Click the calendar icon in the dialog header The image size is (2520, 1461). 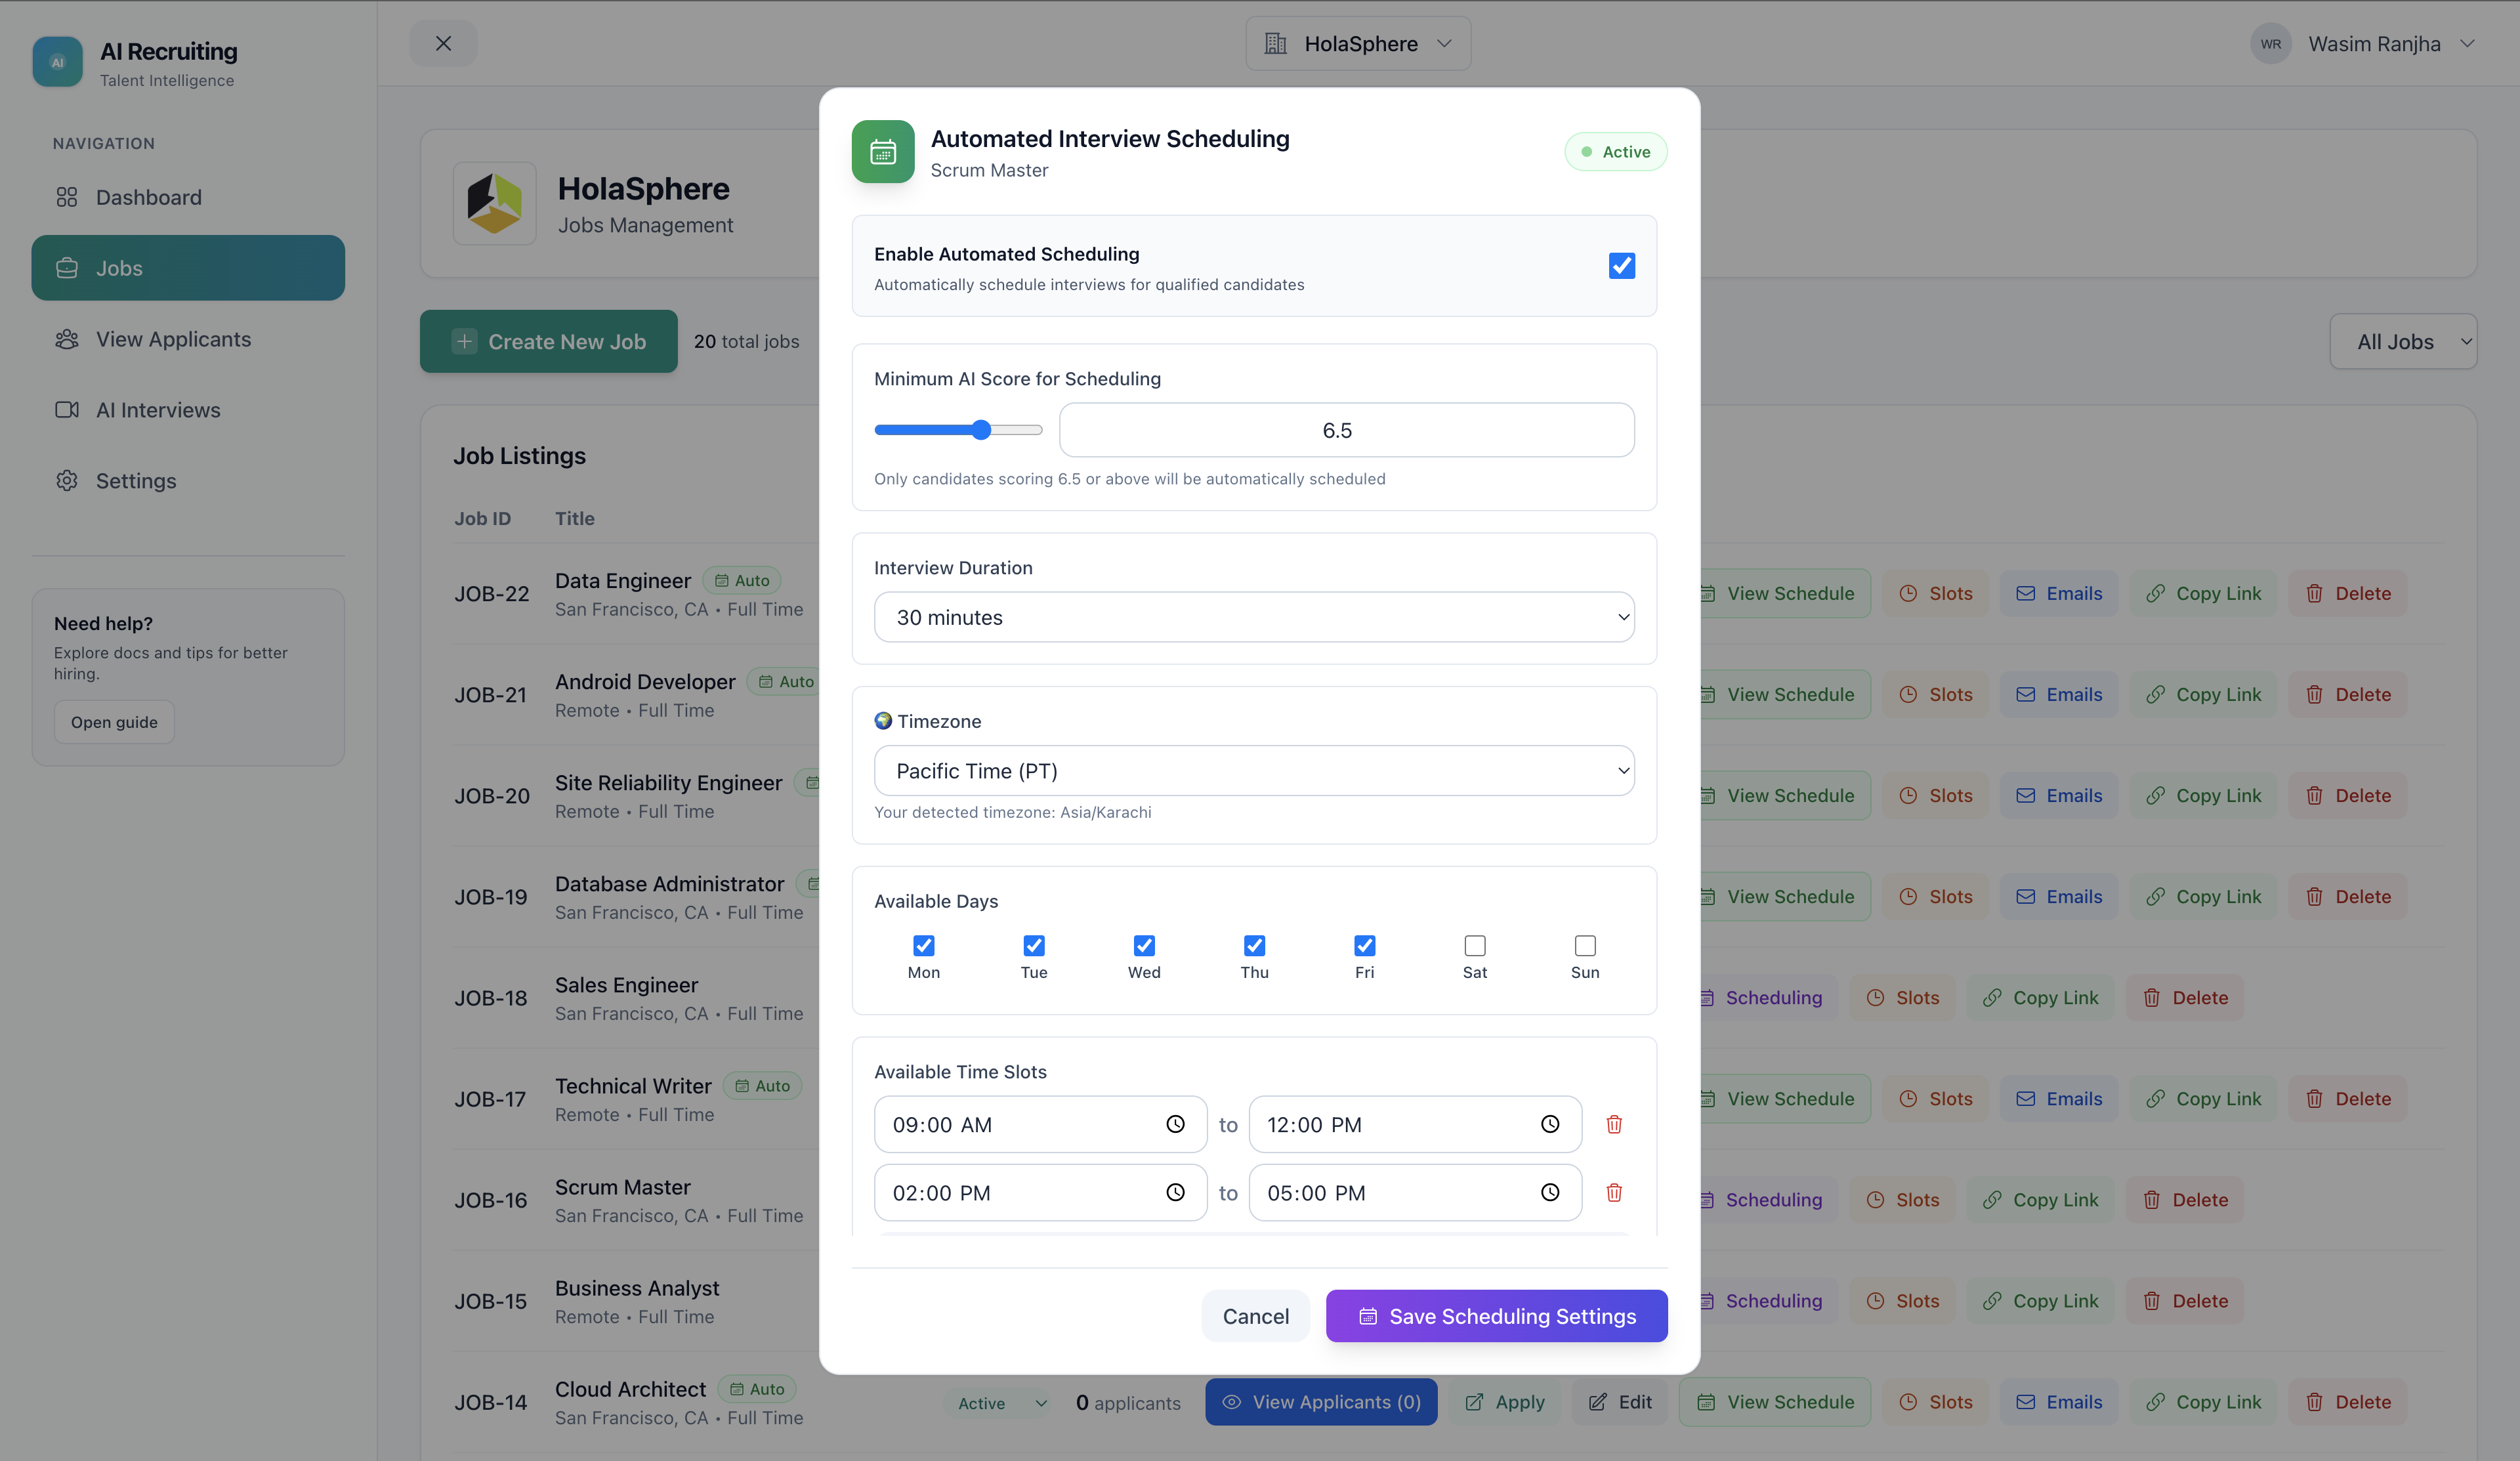(x=882, y=151)
